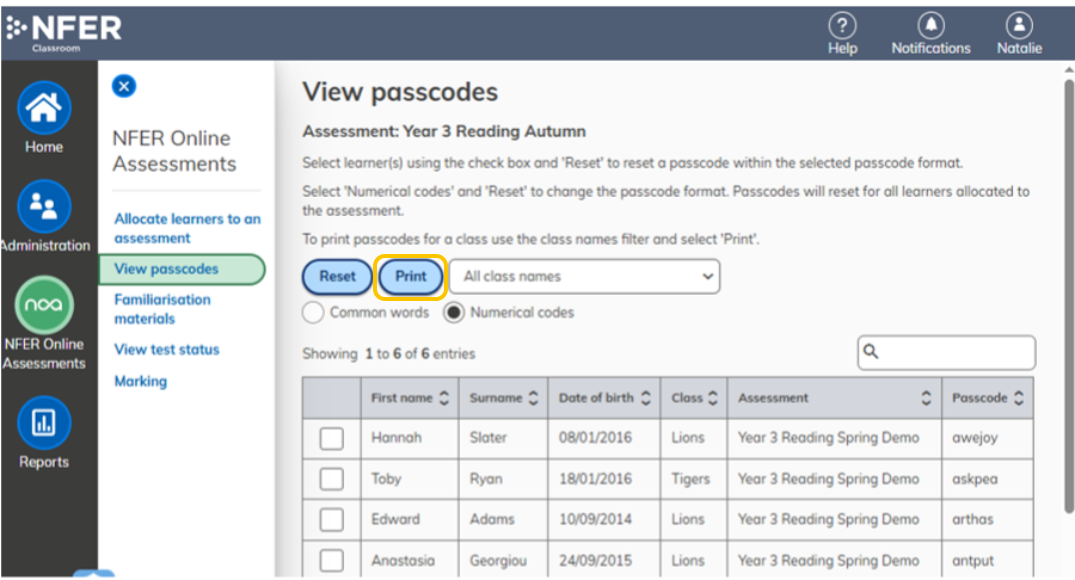The height and width of the screenshot is (580, 1075).
Task: Open the Notifications bell icon
Action: pyautogui.click(x=930, y=26)
